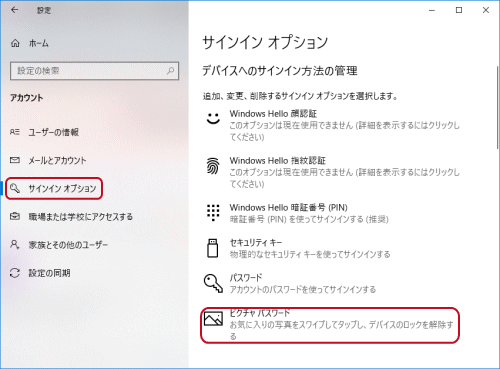Open the ホーム home icon
500x369 pixels.
15,43
